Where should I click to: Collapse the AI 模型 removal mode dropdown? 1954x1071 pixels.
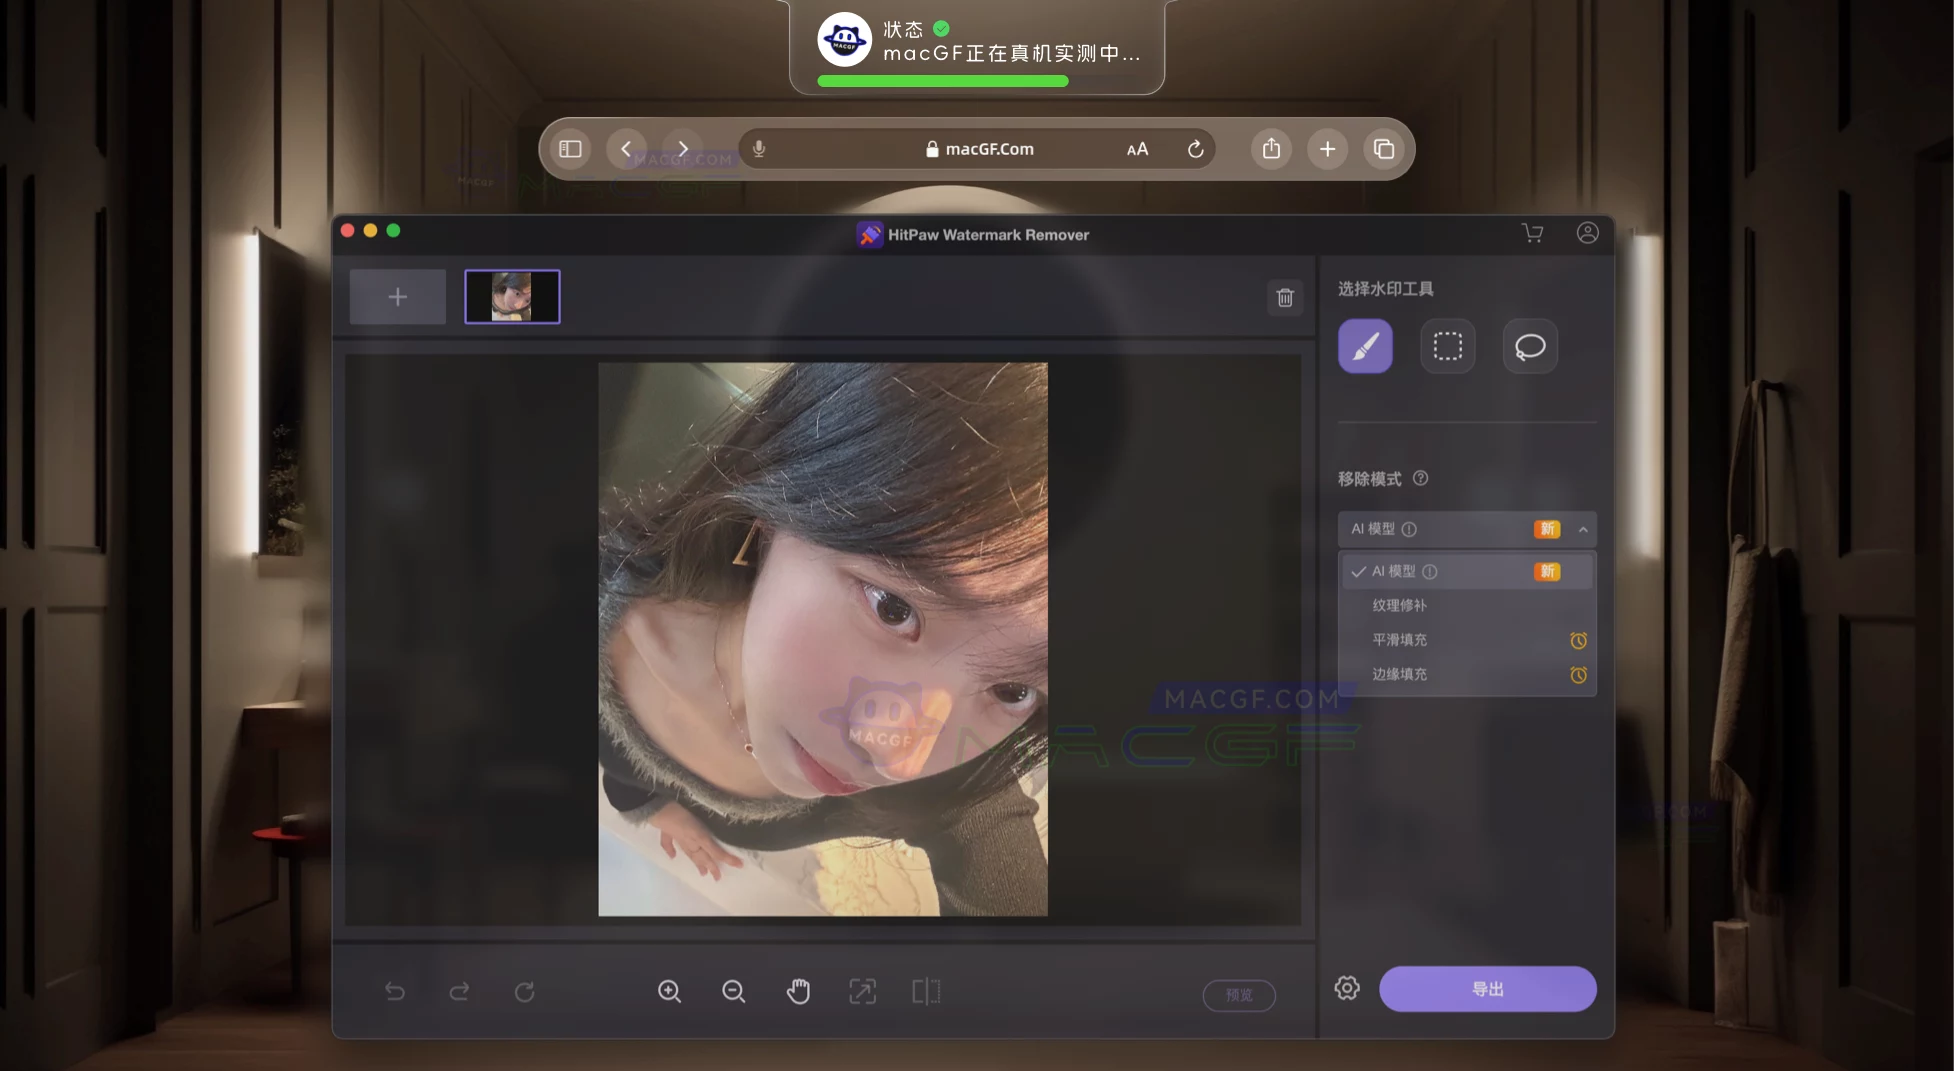pos(1582,529)
